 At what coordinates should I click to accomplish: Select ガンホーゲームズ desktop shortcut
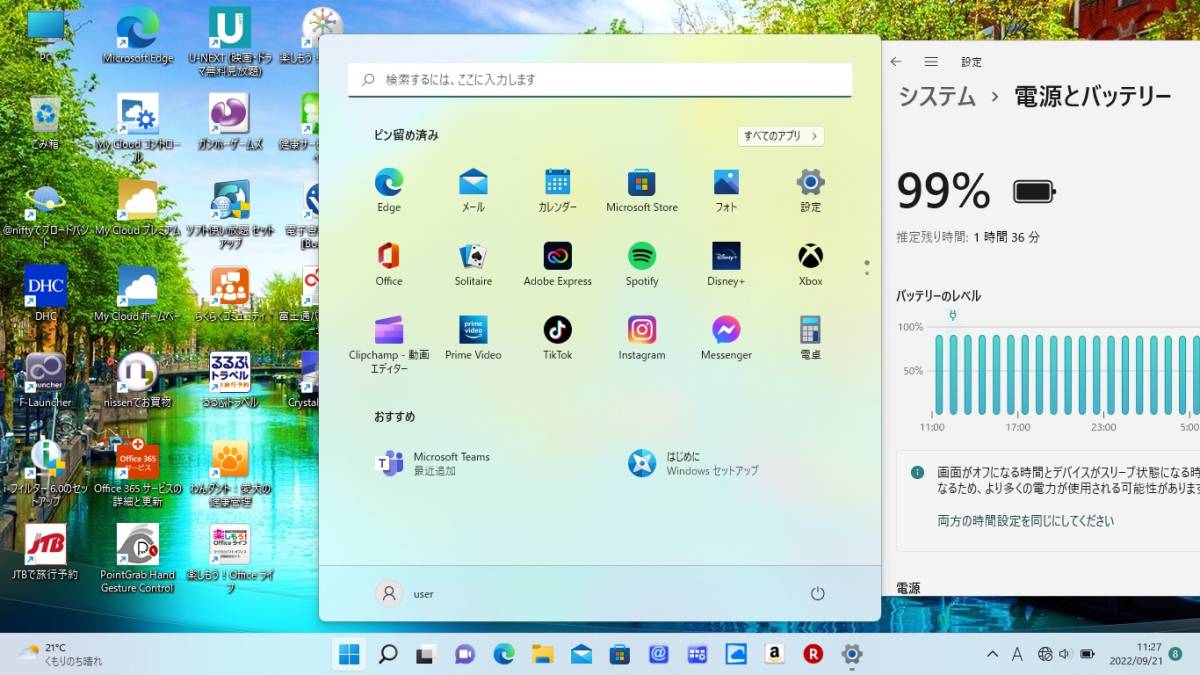click(x=229, y=122)
